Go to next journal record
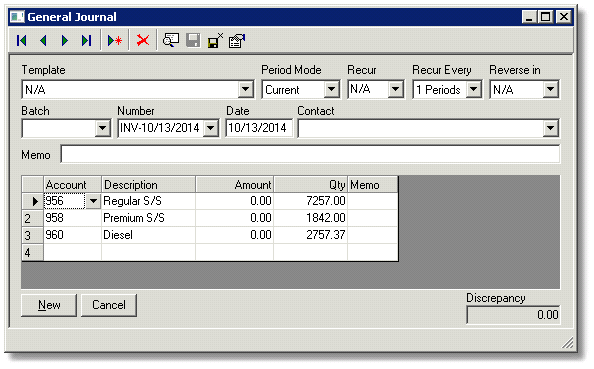The image size is (594, 369). 65,40
